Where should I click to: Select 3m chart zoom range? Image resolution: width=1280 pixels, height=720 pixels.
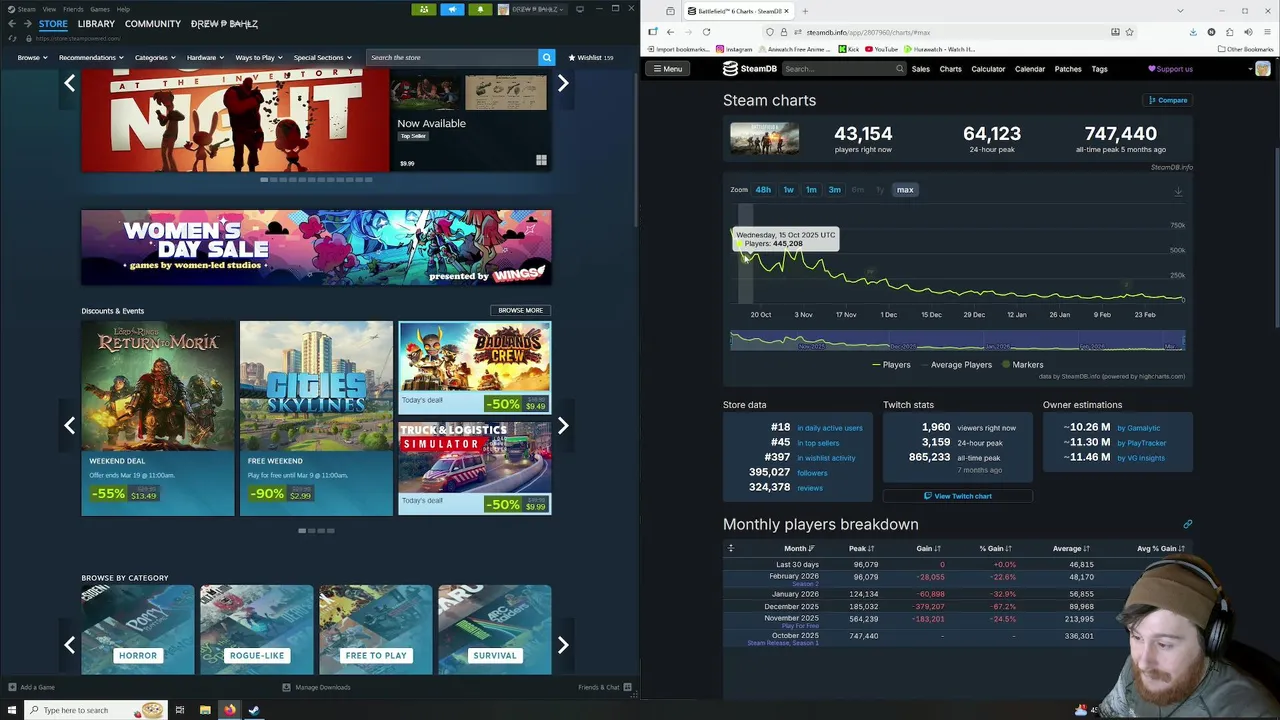coord(834,190)
